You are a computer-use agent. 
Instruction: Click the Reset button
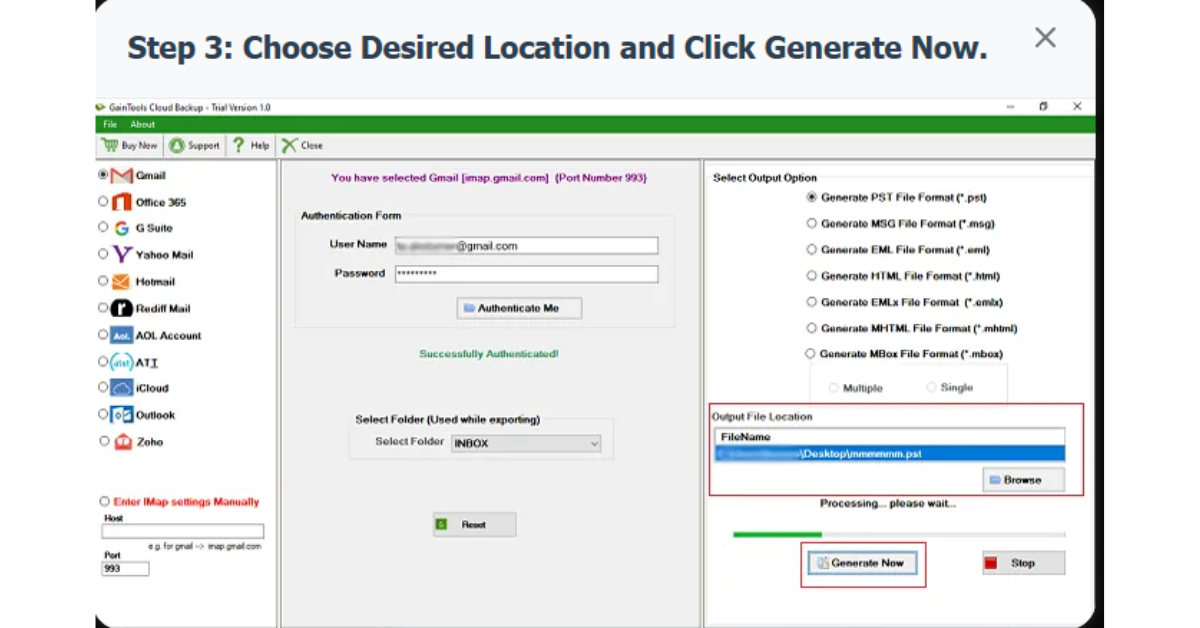(x=474, y=524)
